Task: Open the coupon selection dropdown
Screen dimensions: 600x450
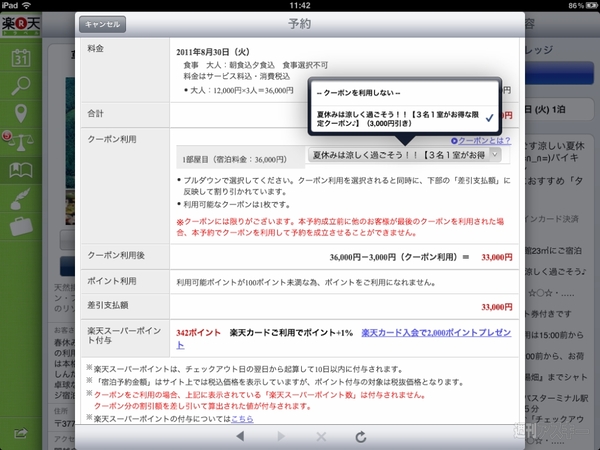Action: click(404, 155)
